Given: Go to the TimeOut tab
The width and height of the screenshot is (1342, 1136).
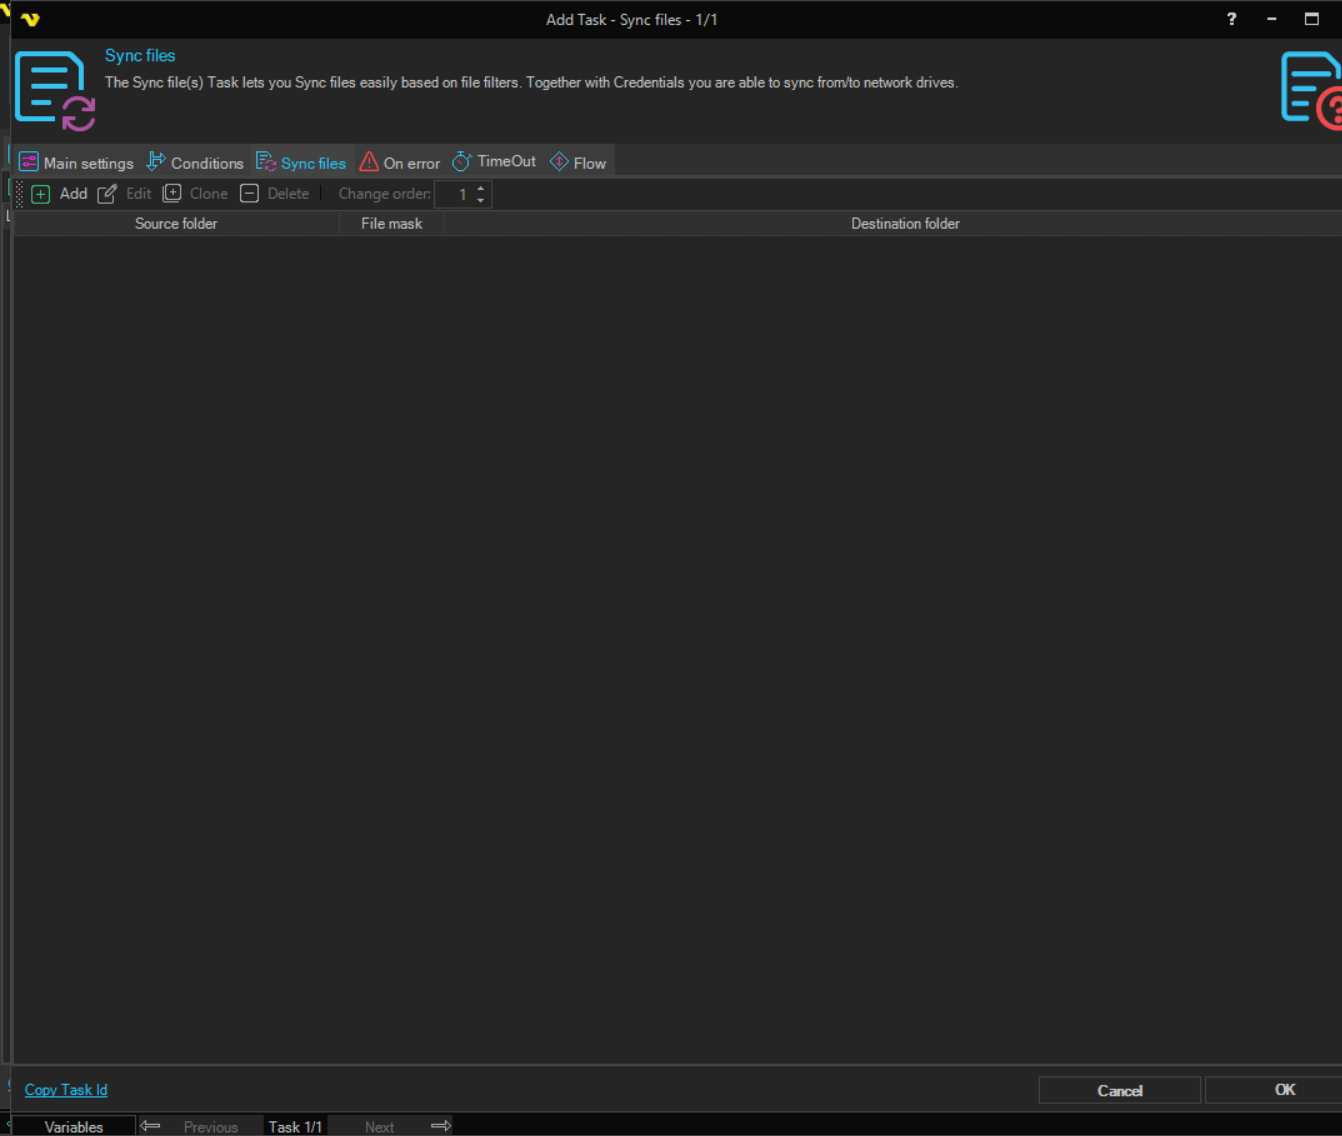Looking at the screenshot, I should coord(495,162).
